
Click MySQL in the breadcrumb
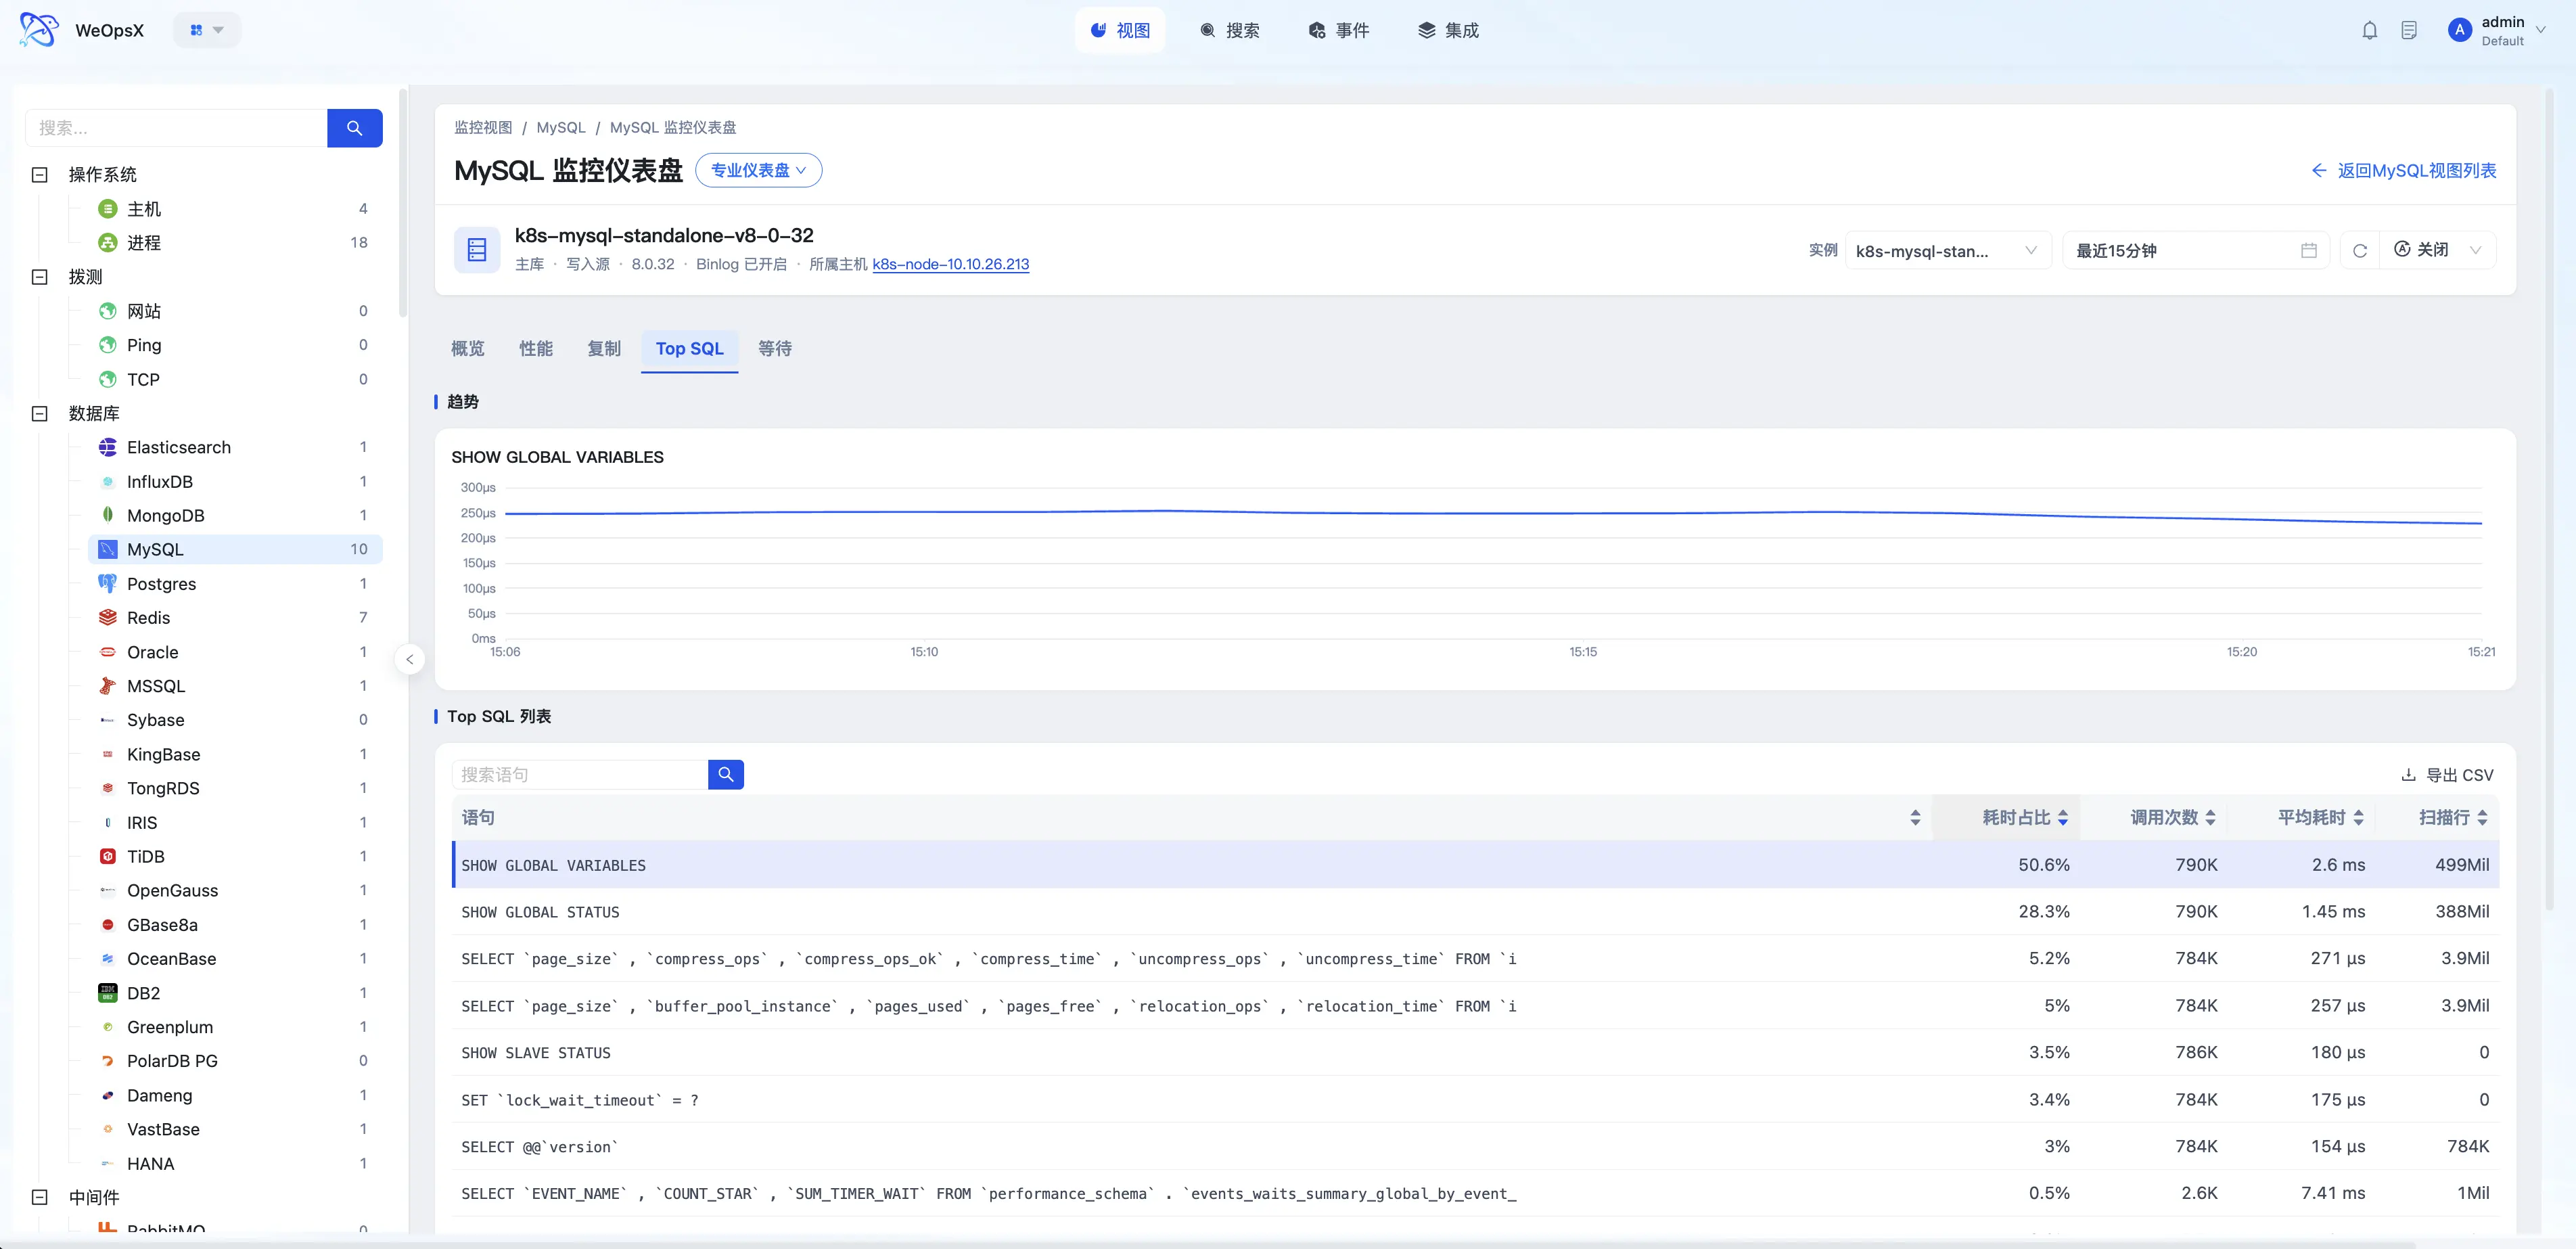click(x=561, y=127)
